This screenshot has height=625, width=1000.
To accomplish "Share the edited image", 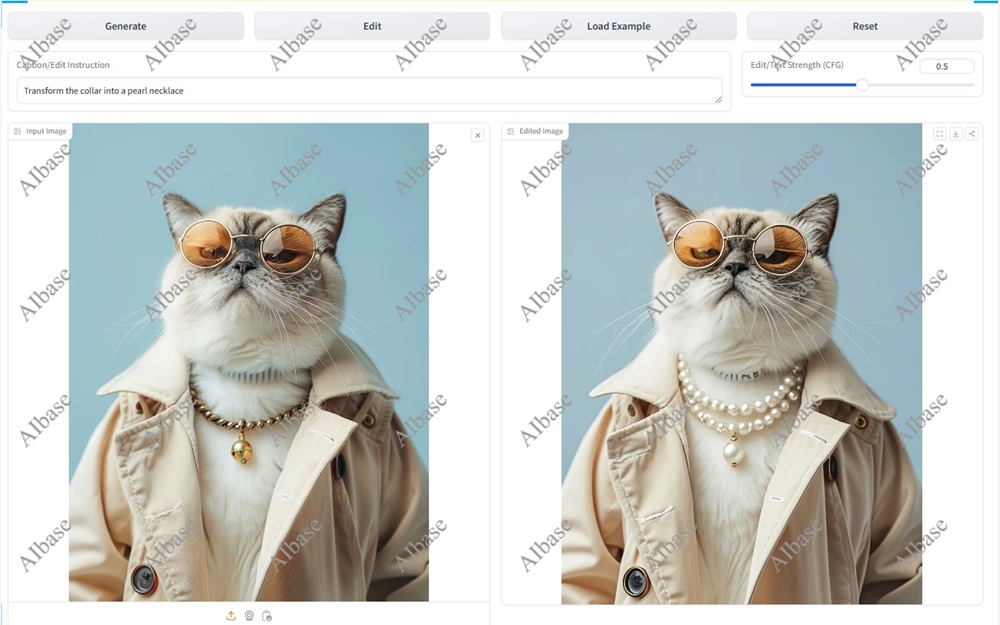I will pyautogui.click(x=971, y=134).
